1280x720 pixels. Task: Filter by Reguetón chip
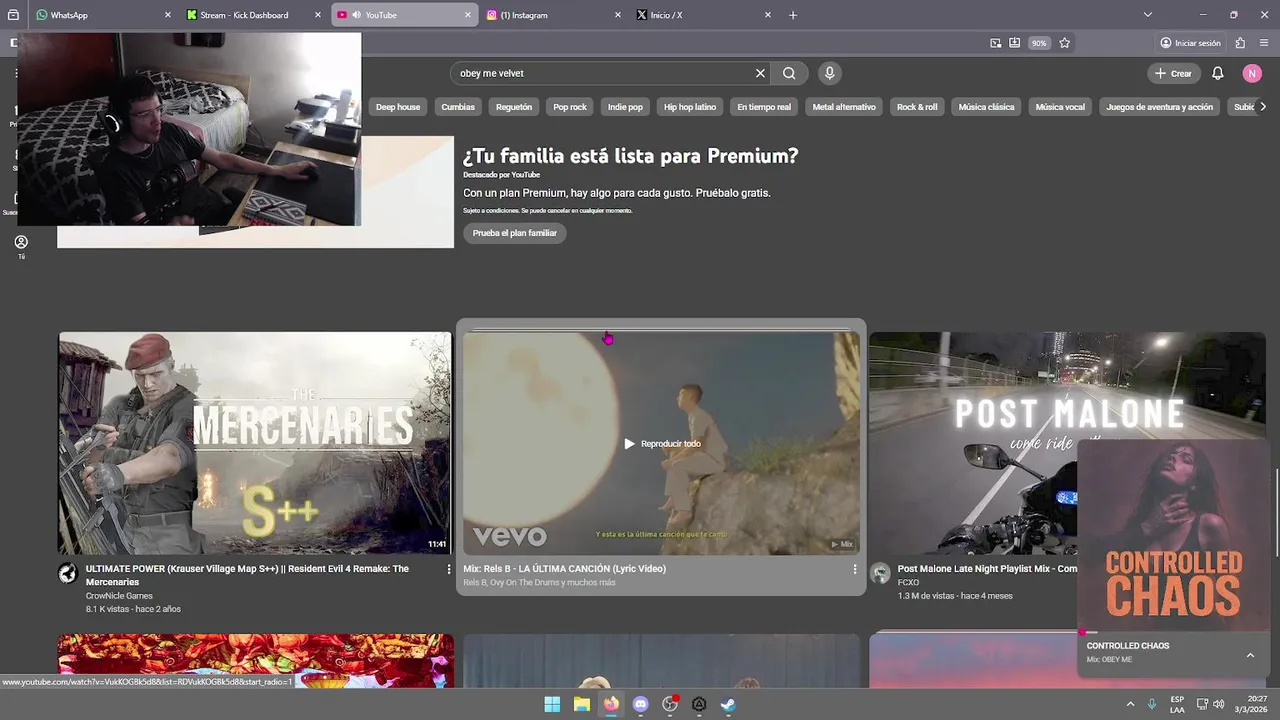point(514,107)
